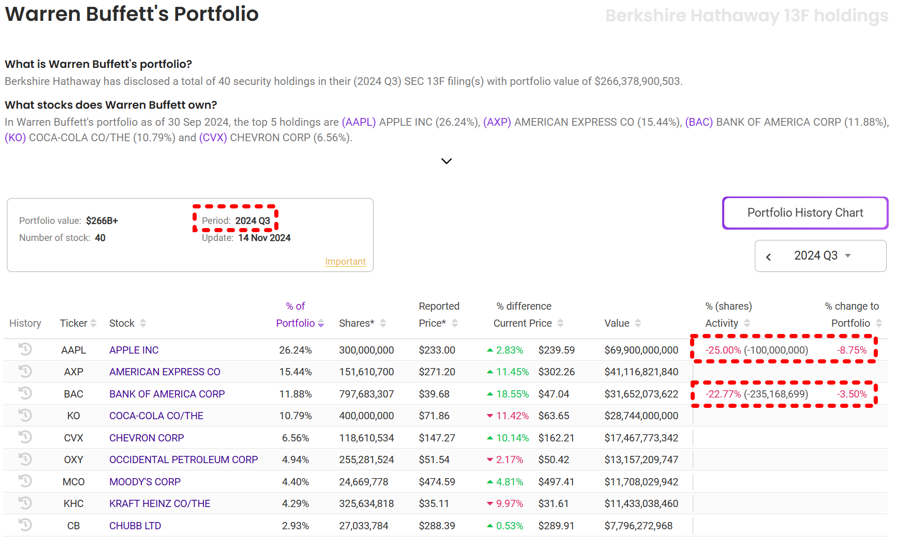897x539 pixels.
Task: Click history icon for Chevron Corp
Action: [25, 438]
